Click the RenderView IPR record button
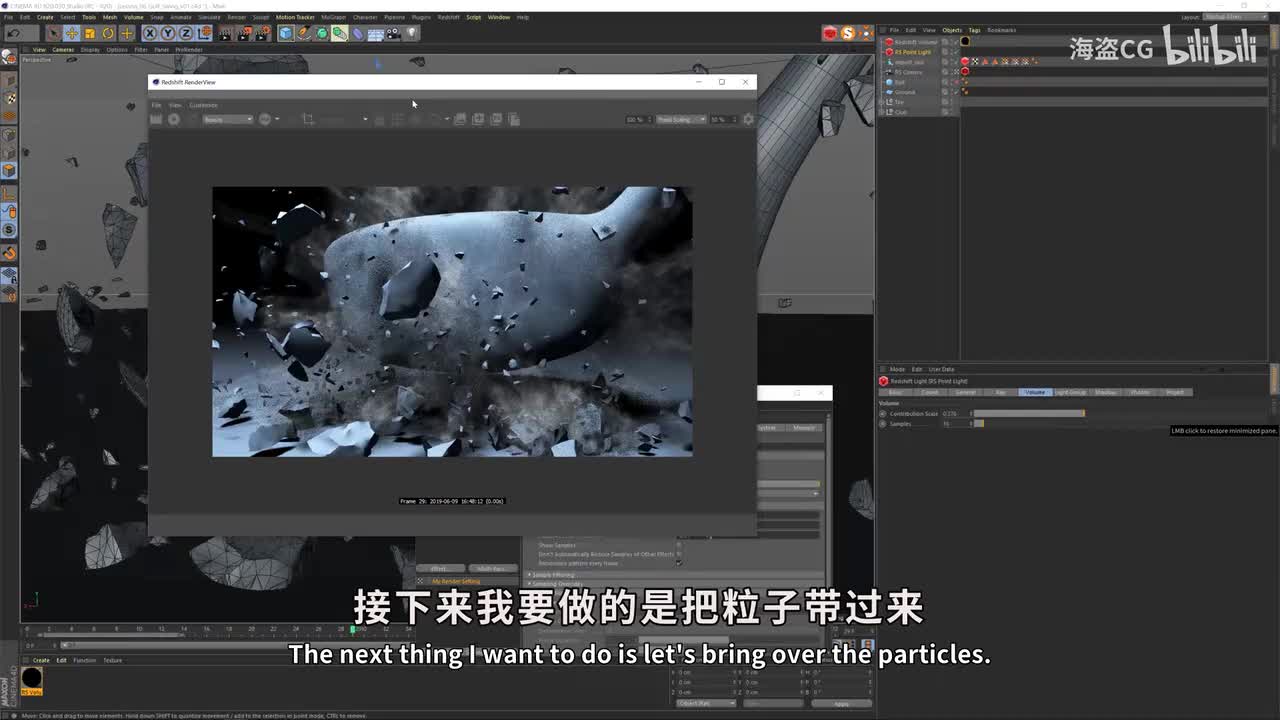The image size is (1280, 720). tap(173, 119)
